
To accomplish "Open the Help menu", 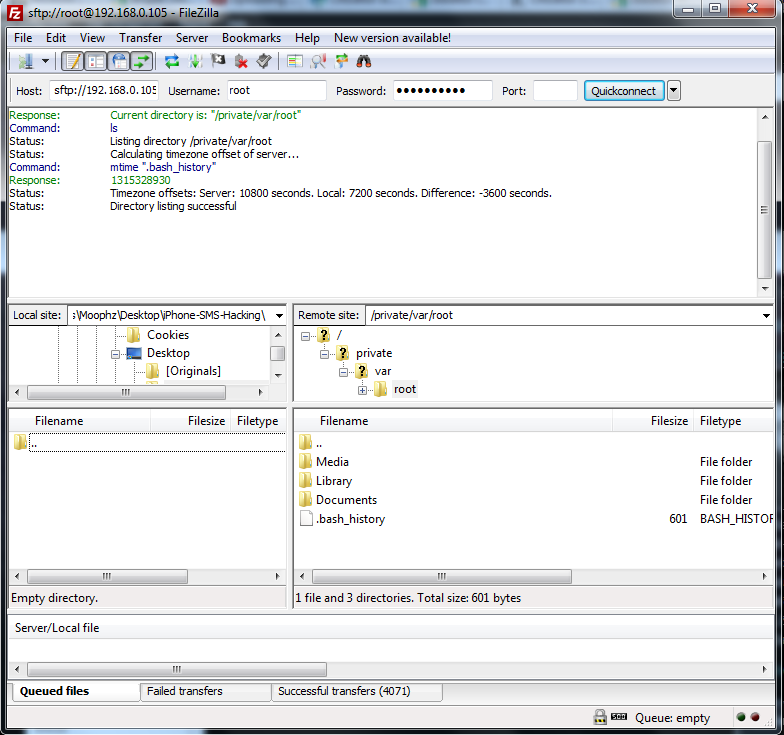I will tap(307, 38).
